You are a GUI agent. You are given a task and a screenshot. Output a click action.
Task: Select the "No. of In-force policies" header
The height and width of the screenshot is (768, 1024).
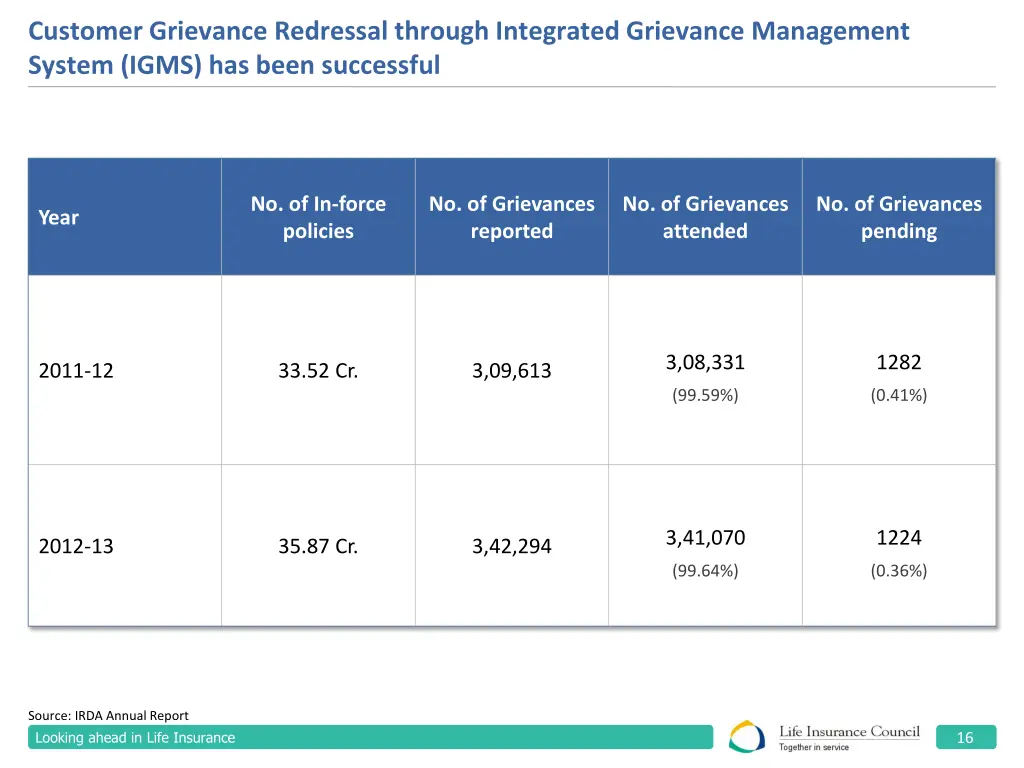click(x=318, y=217)
